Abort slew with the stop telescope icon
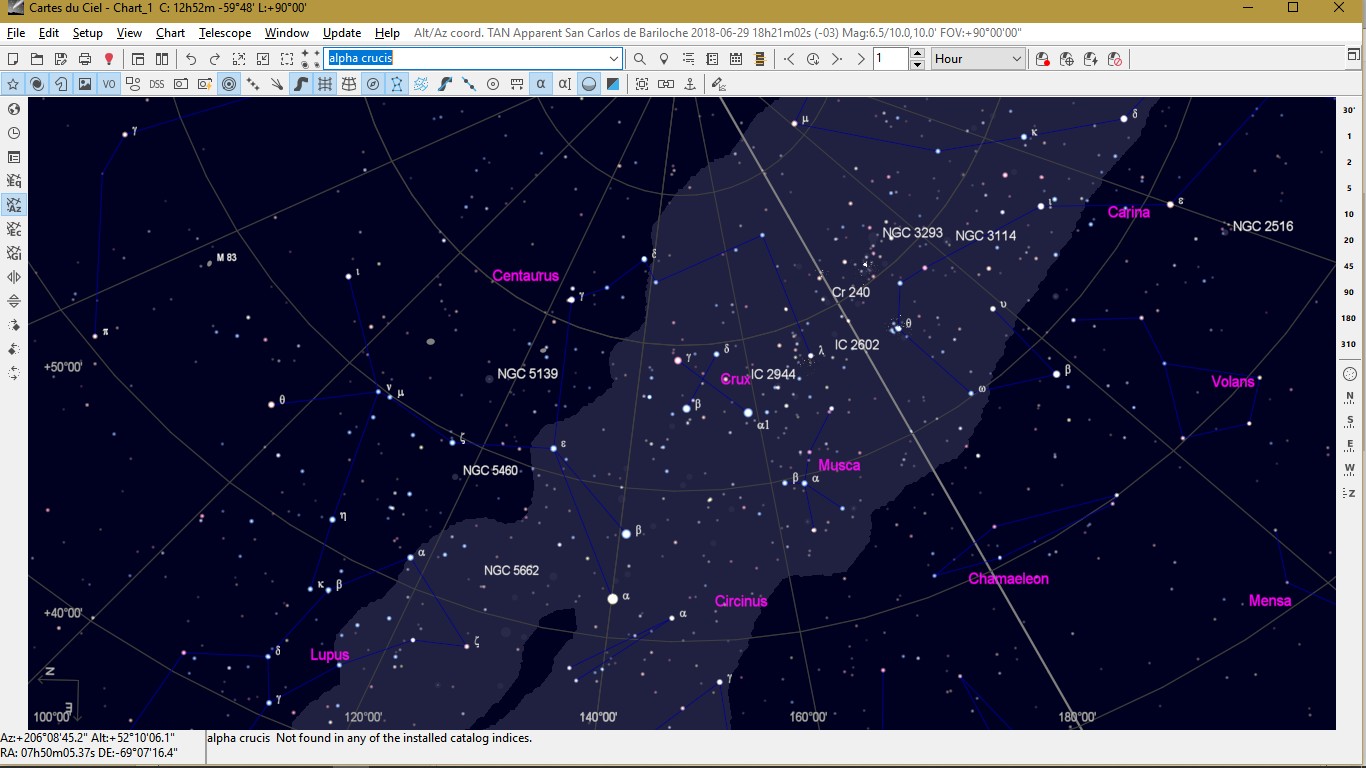This screenshot has height=768, width=1366. tap(1115, 59)
